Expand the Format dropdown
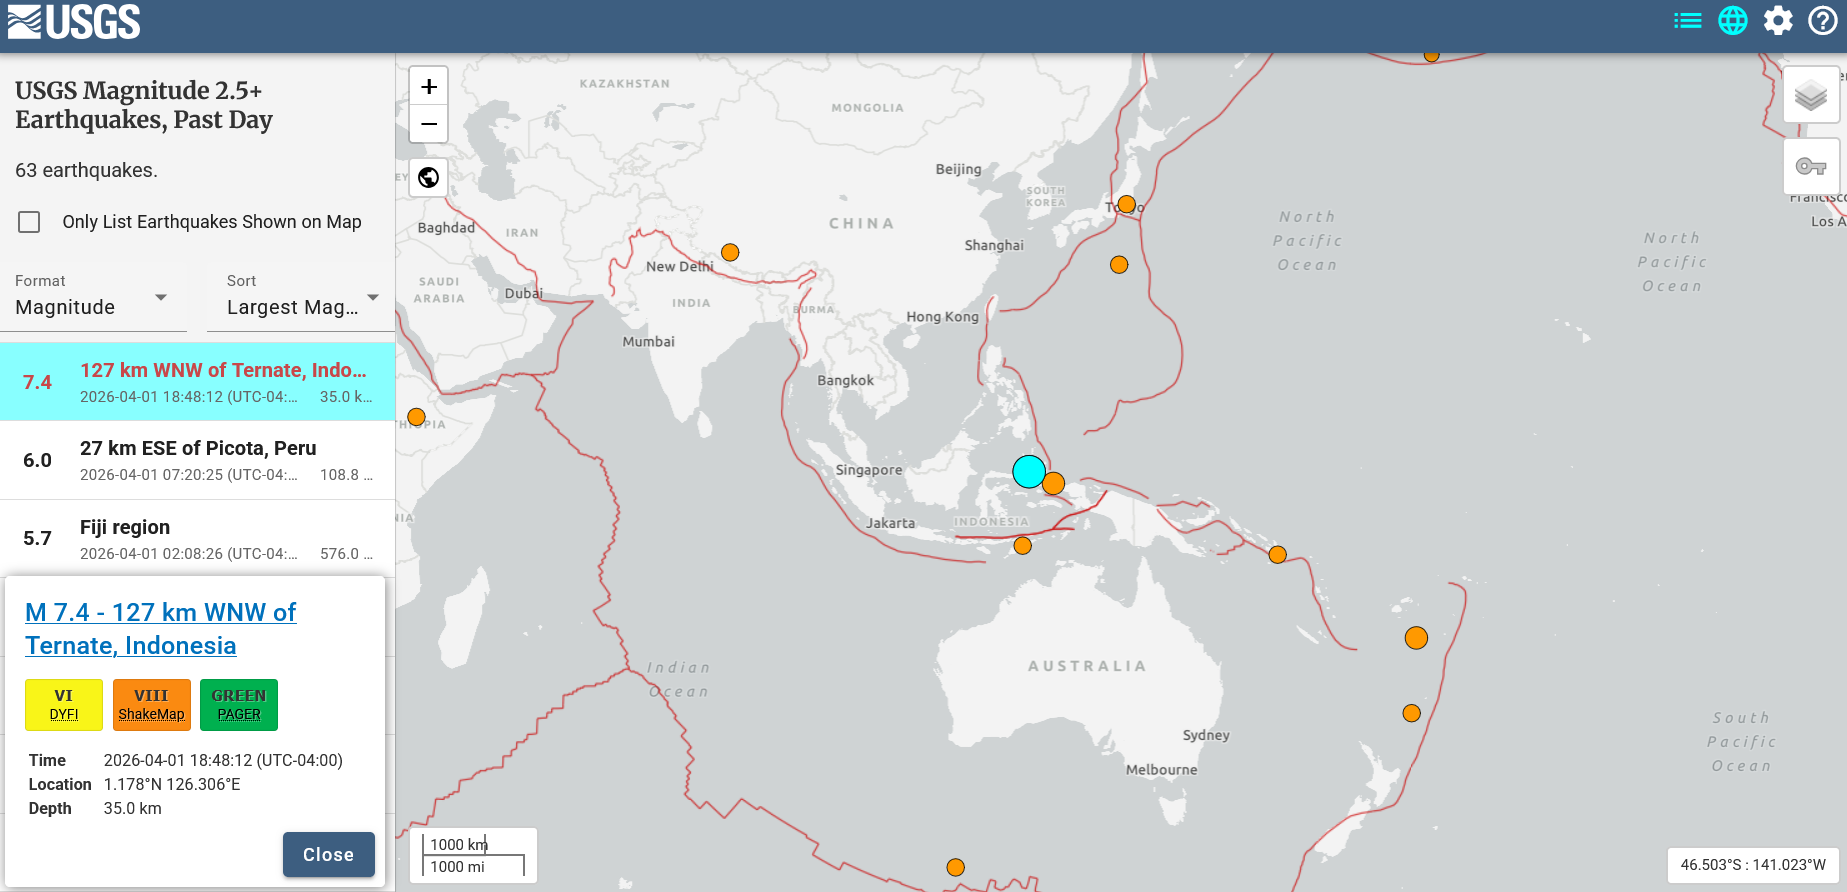This screenshot has height=892, width=1847. (92, 297)
